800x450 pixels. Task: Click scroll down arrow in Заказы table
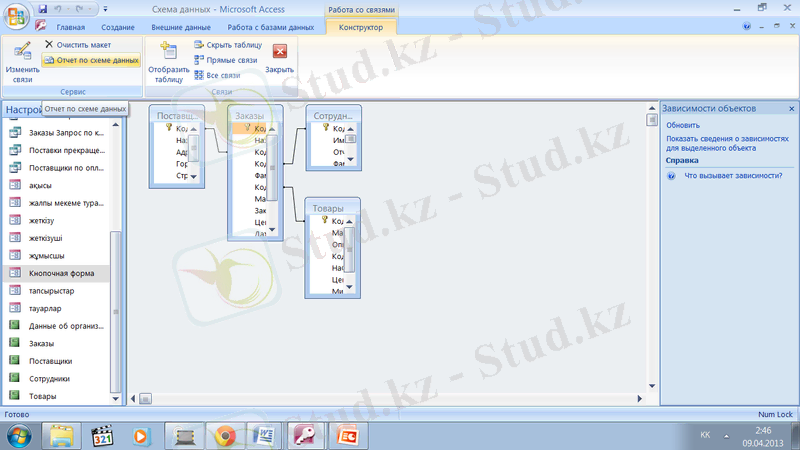tap(272, 230)
